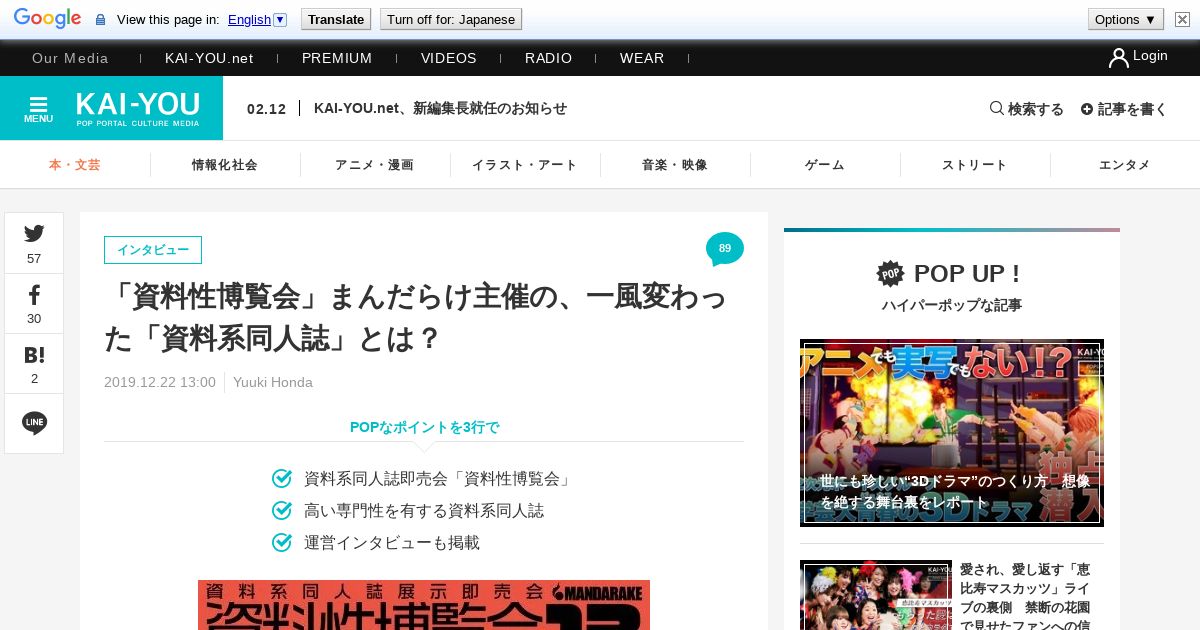This screenshot has height=630, width=1200.
Task: Open the English language dropdown arrow
Action: coord(280,19)
